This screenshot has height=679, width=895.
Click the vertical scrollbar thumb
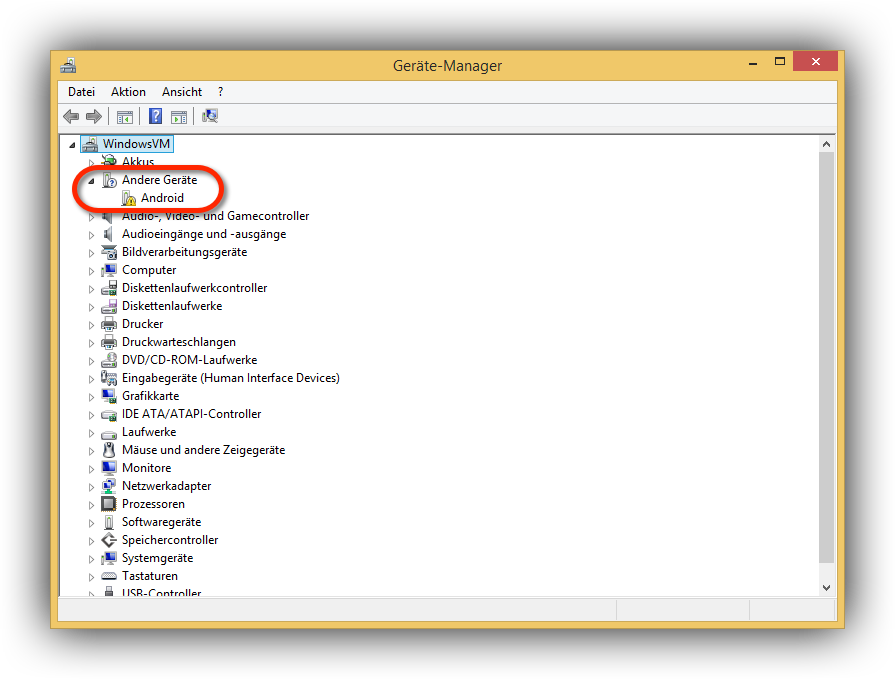(826, 357)
